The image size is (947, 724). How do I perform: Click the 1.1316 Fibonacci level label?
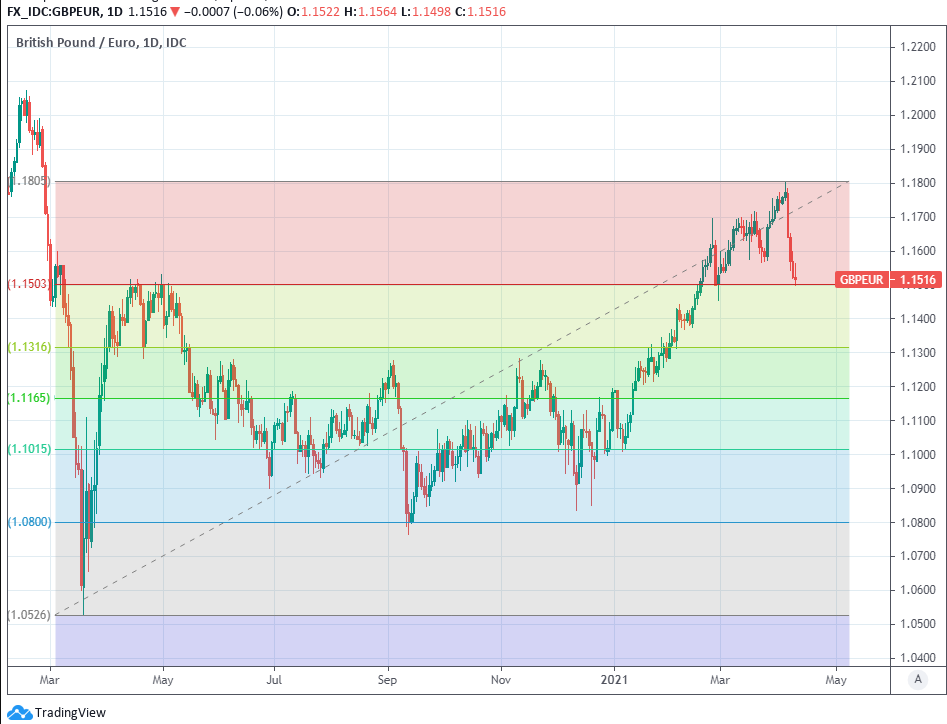tap(29, 347)
